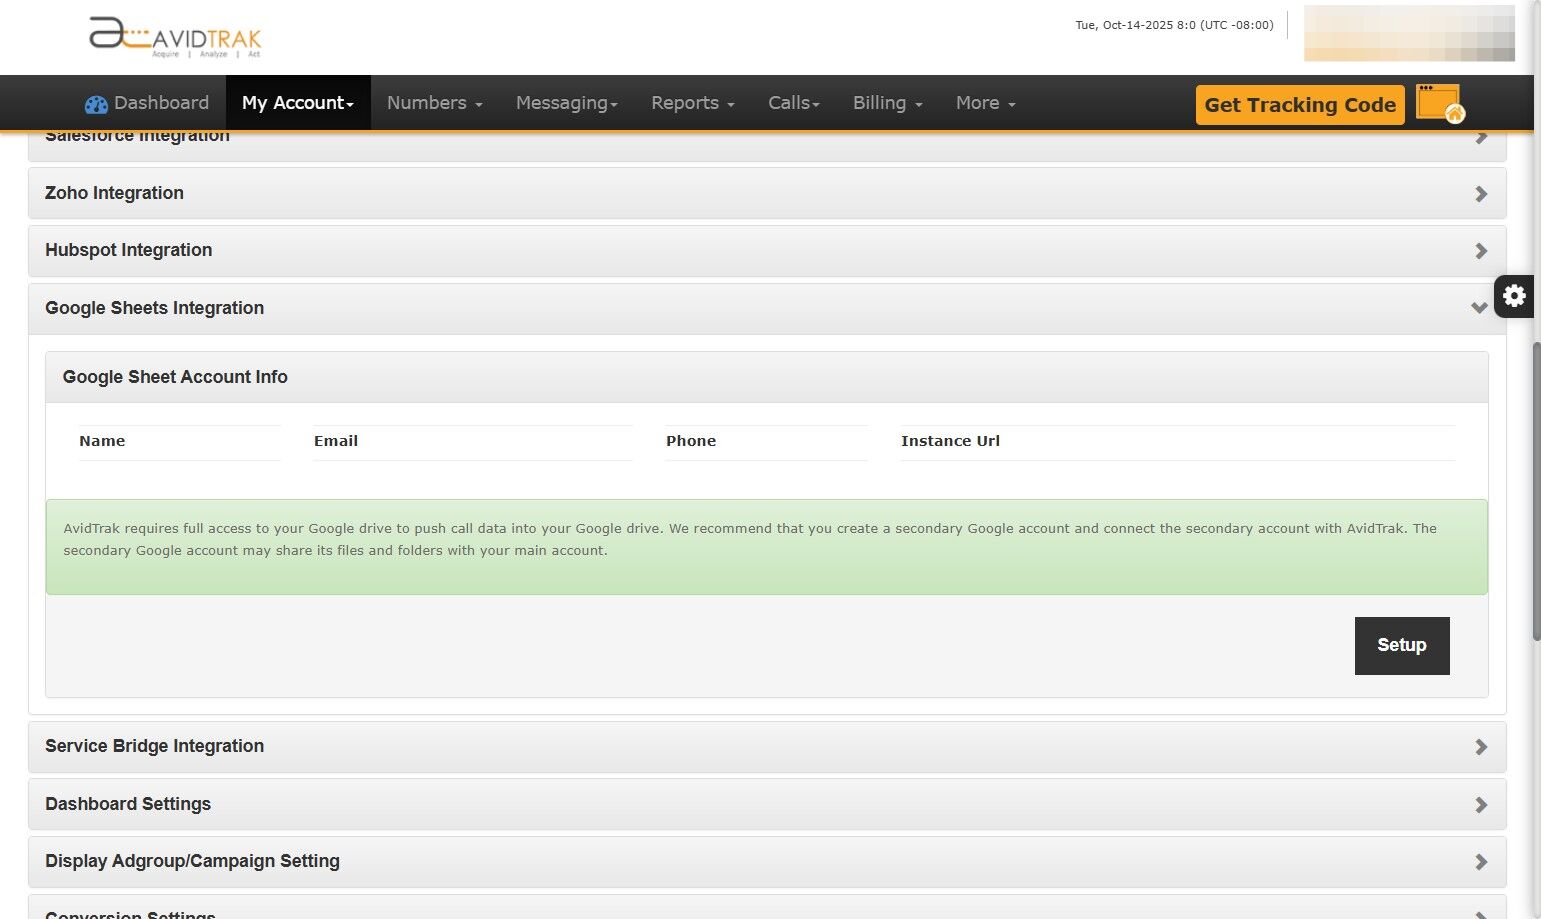Expand the Display Adgroup/Campaign Setting section
Screen dimensions: 1541x919
[767, 862]
